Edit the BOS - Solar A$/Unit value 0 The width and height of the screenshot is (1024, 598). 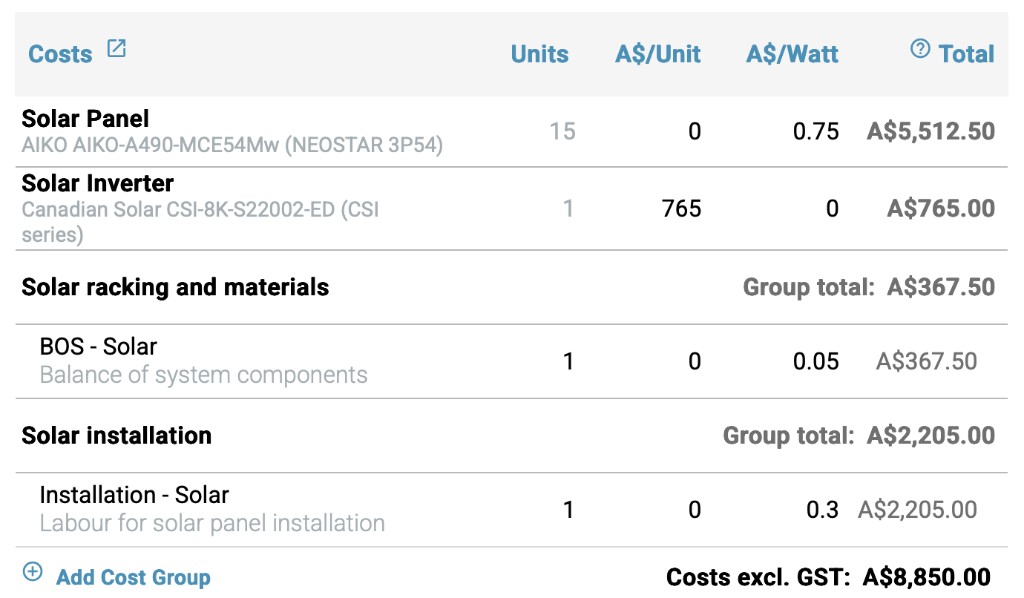pos(695,362)
